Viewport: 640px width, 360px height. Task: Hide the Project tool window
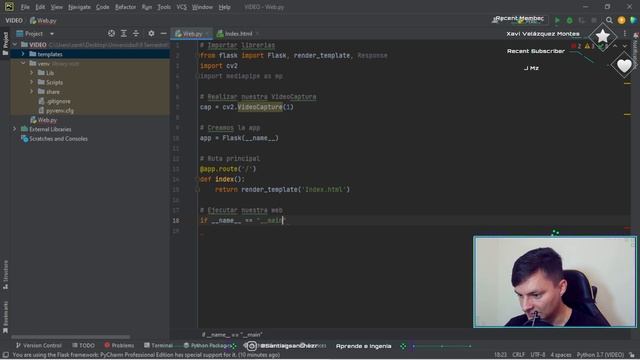[163, 33]
